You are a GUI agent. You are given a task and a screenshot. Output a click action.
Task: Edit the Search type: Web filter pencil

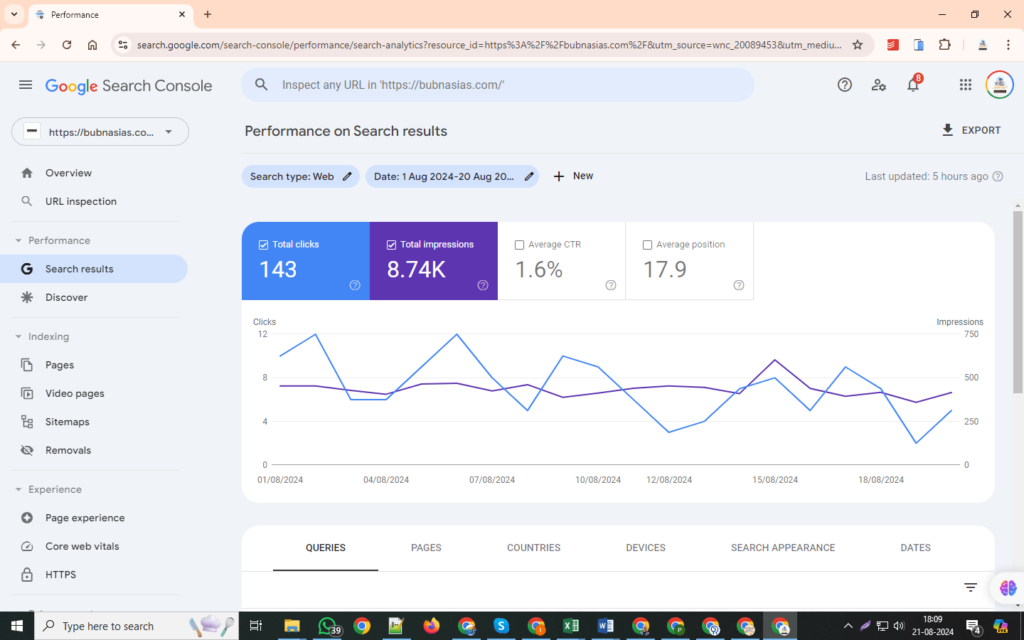pyautogui.click(x=347, y=176)
